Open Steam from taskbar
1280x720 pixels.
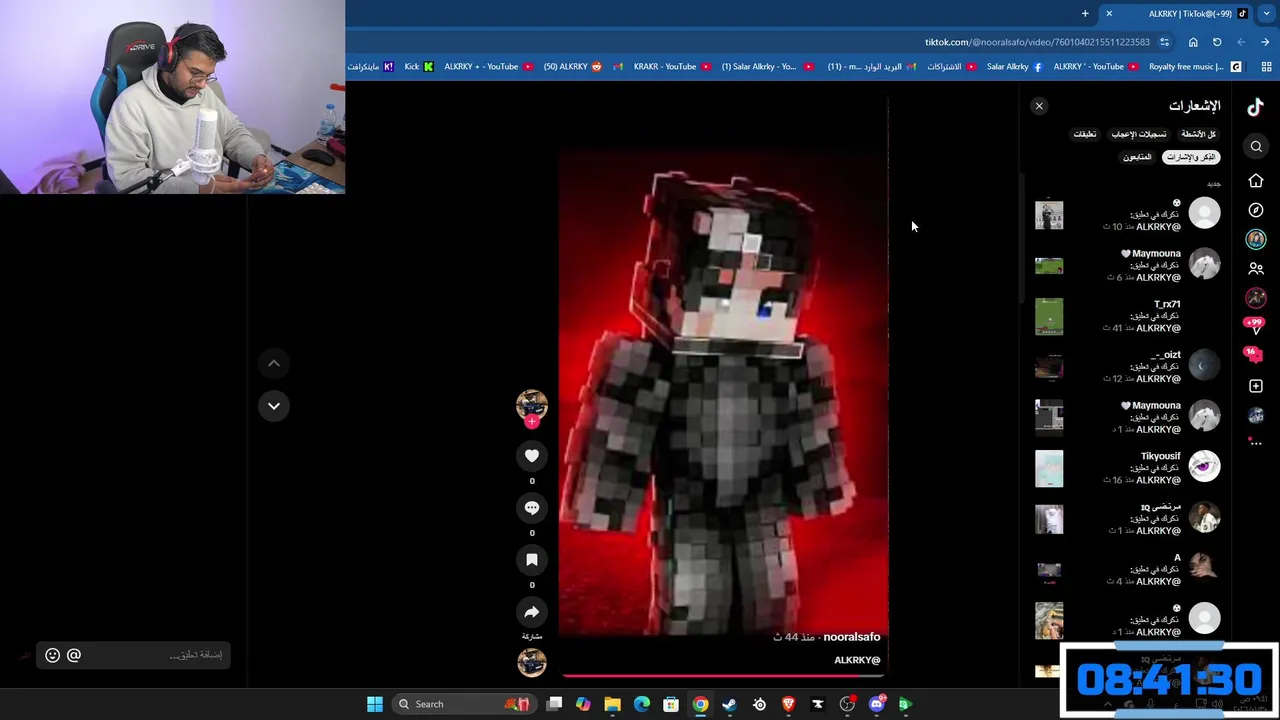coord(730,704)
